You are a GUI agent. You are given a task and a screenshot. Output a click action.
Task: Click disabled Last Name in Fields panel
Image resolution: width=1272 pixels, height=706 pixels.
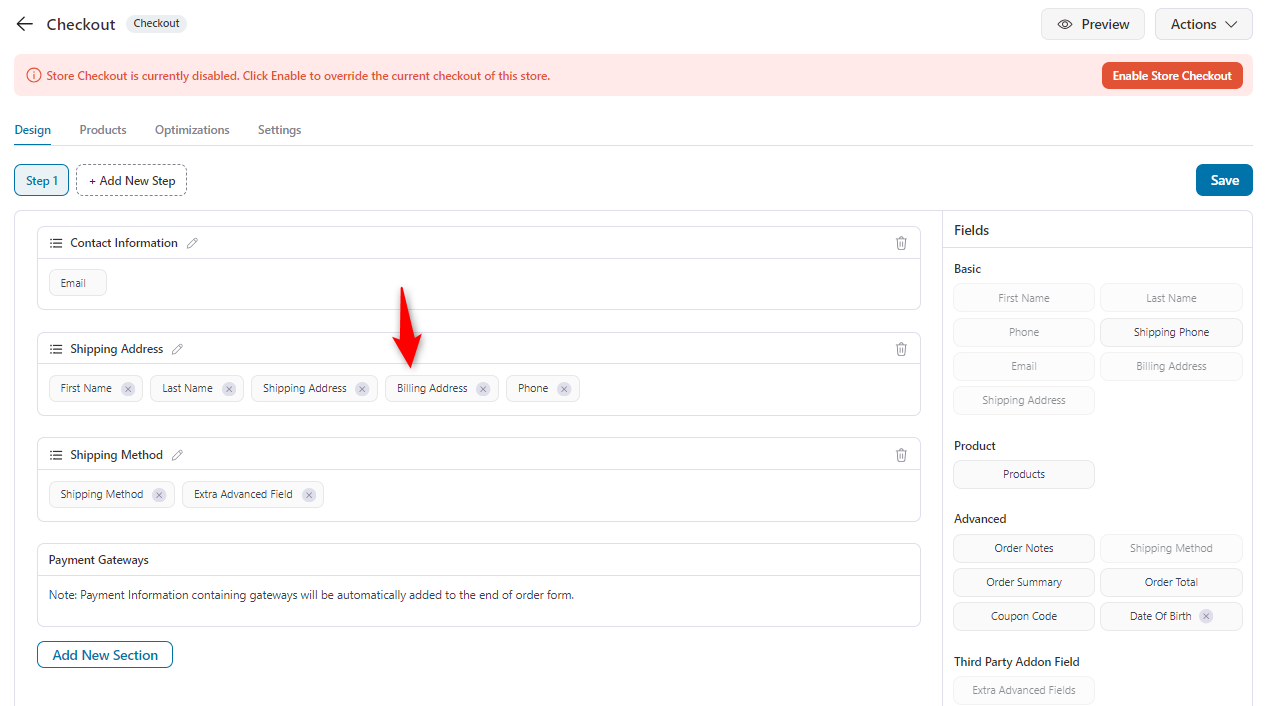pyautogui.click(x=1171, y=298)
